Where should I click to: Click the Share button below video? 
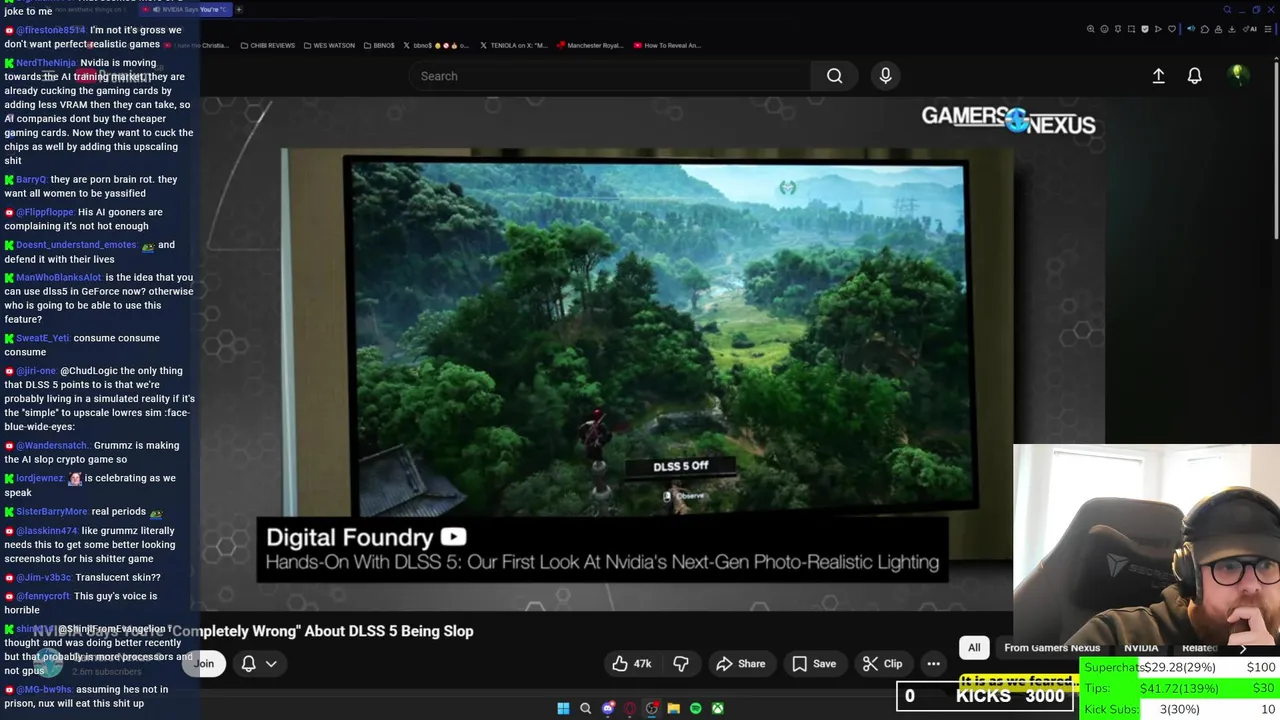coord(740,663)
